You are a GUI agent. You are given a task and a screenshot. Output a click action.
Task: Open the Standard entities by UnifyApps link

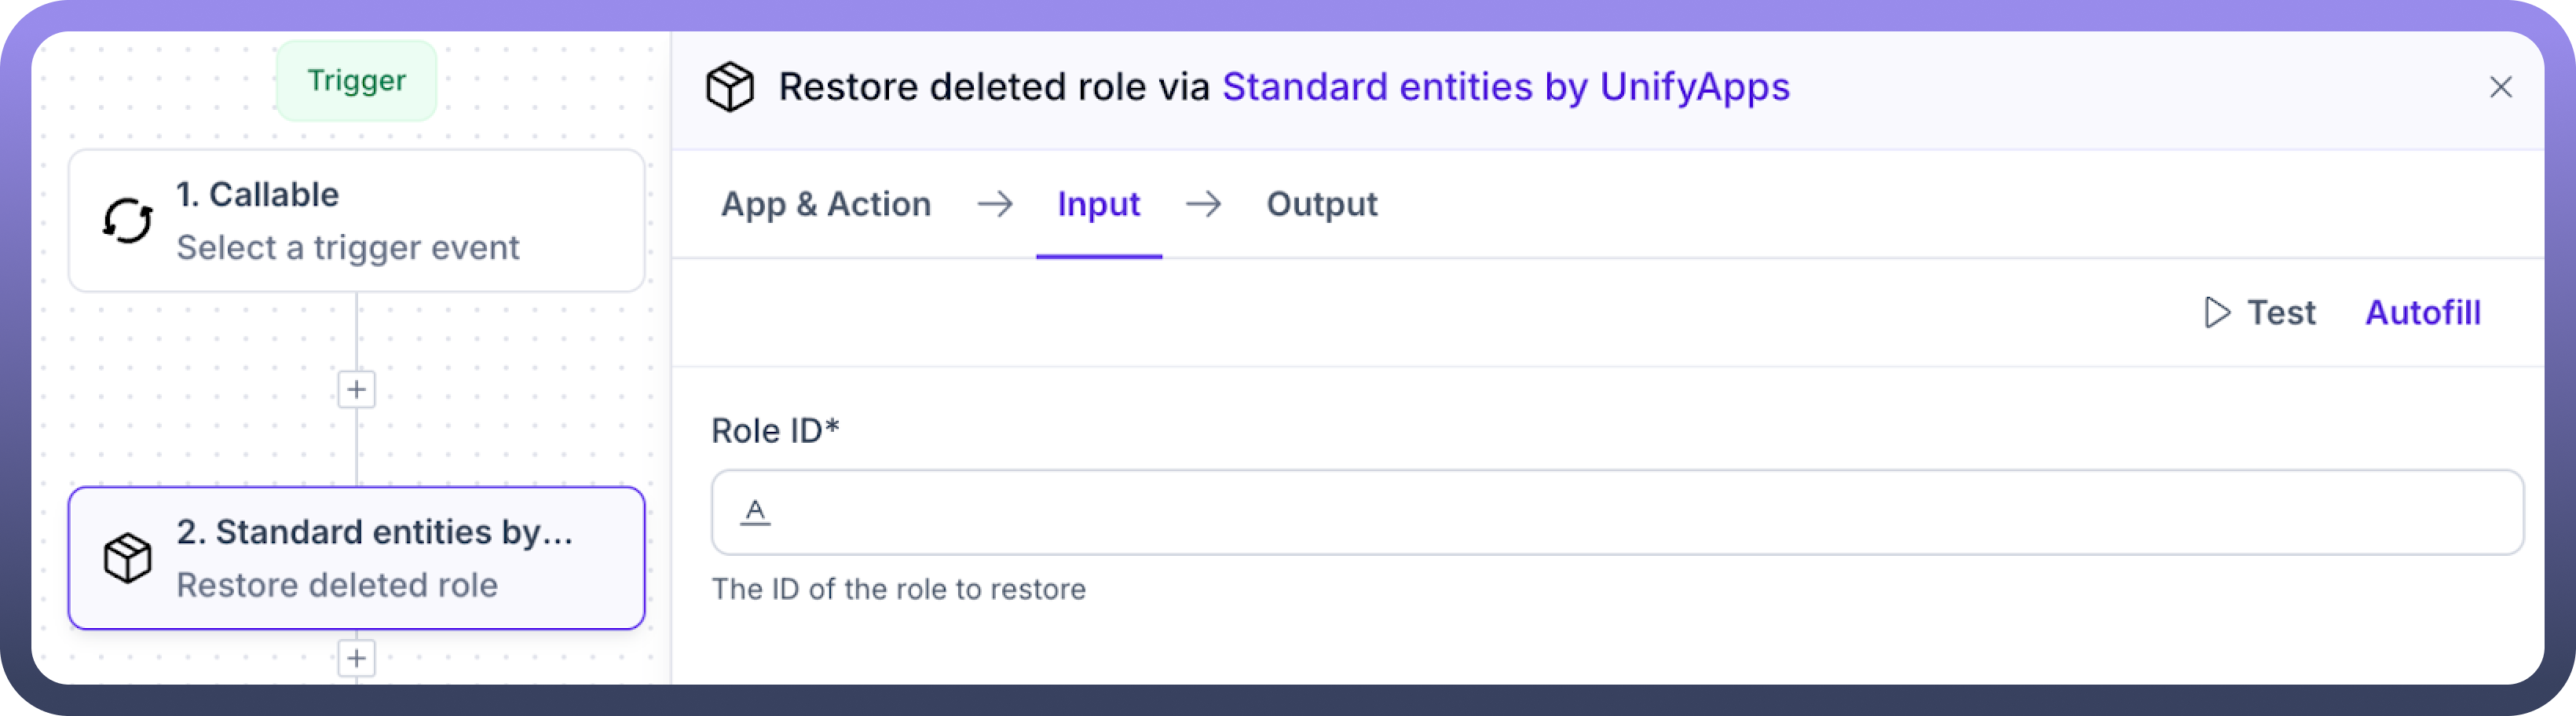click(x=1505, y=87)
